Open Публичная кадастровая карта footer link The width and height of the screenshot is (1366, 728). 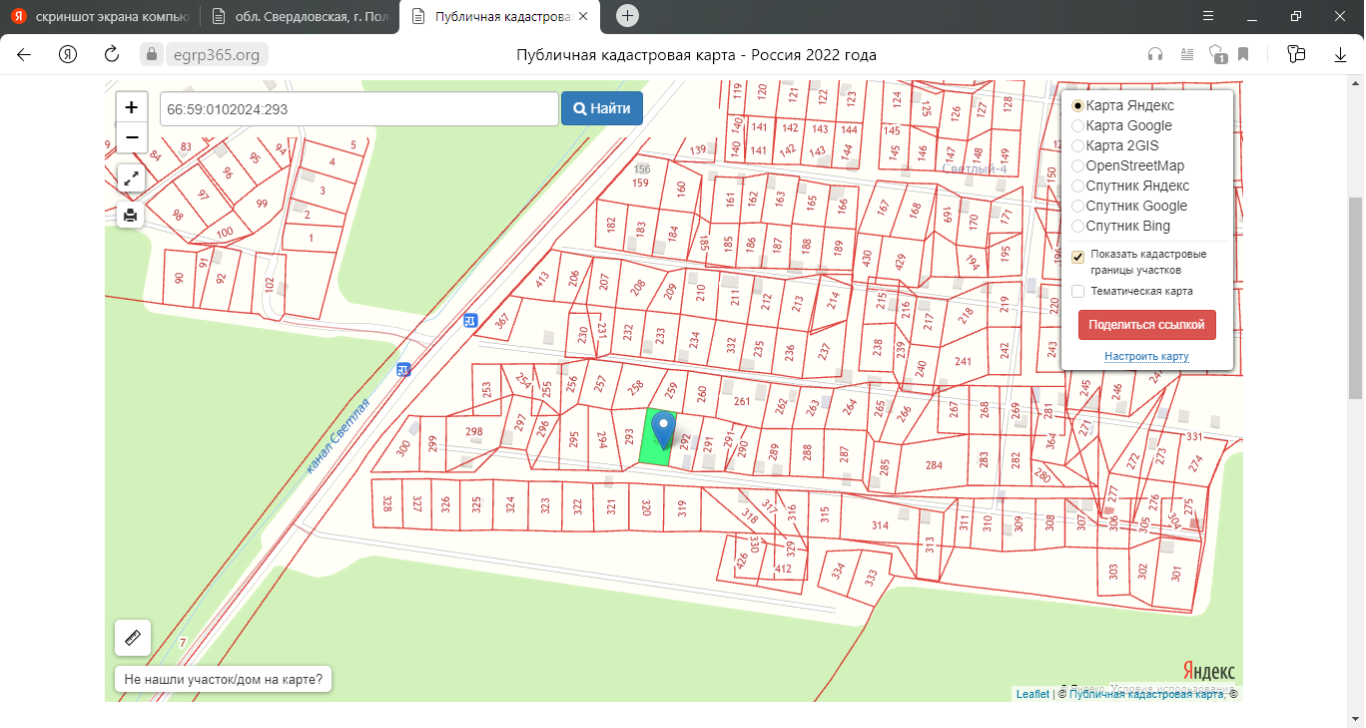[1147, 694]
